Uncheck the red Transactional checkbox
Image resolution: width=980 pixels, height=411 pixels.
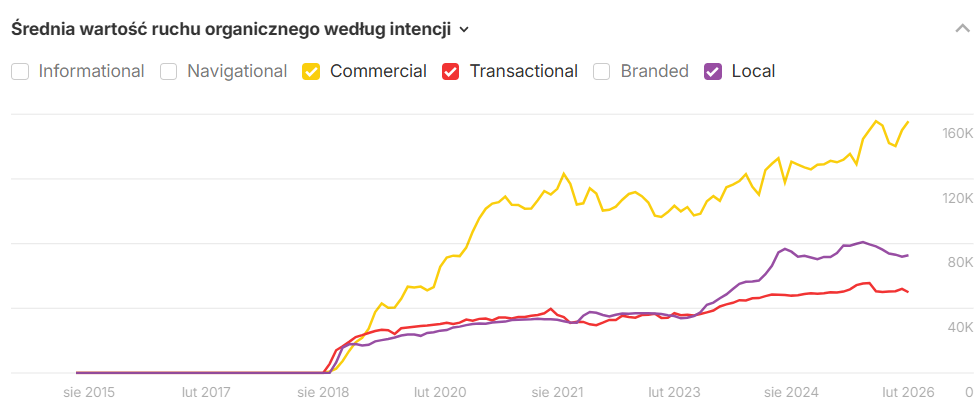451,71
